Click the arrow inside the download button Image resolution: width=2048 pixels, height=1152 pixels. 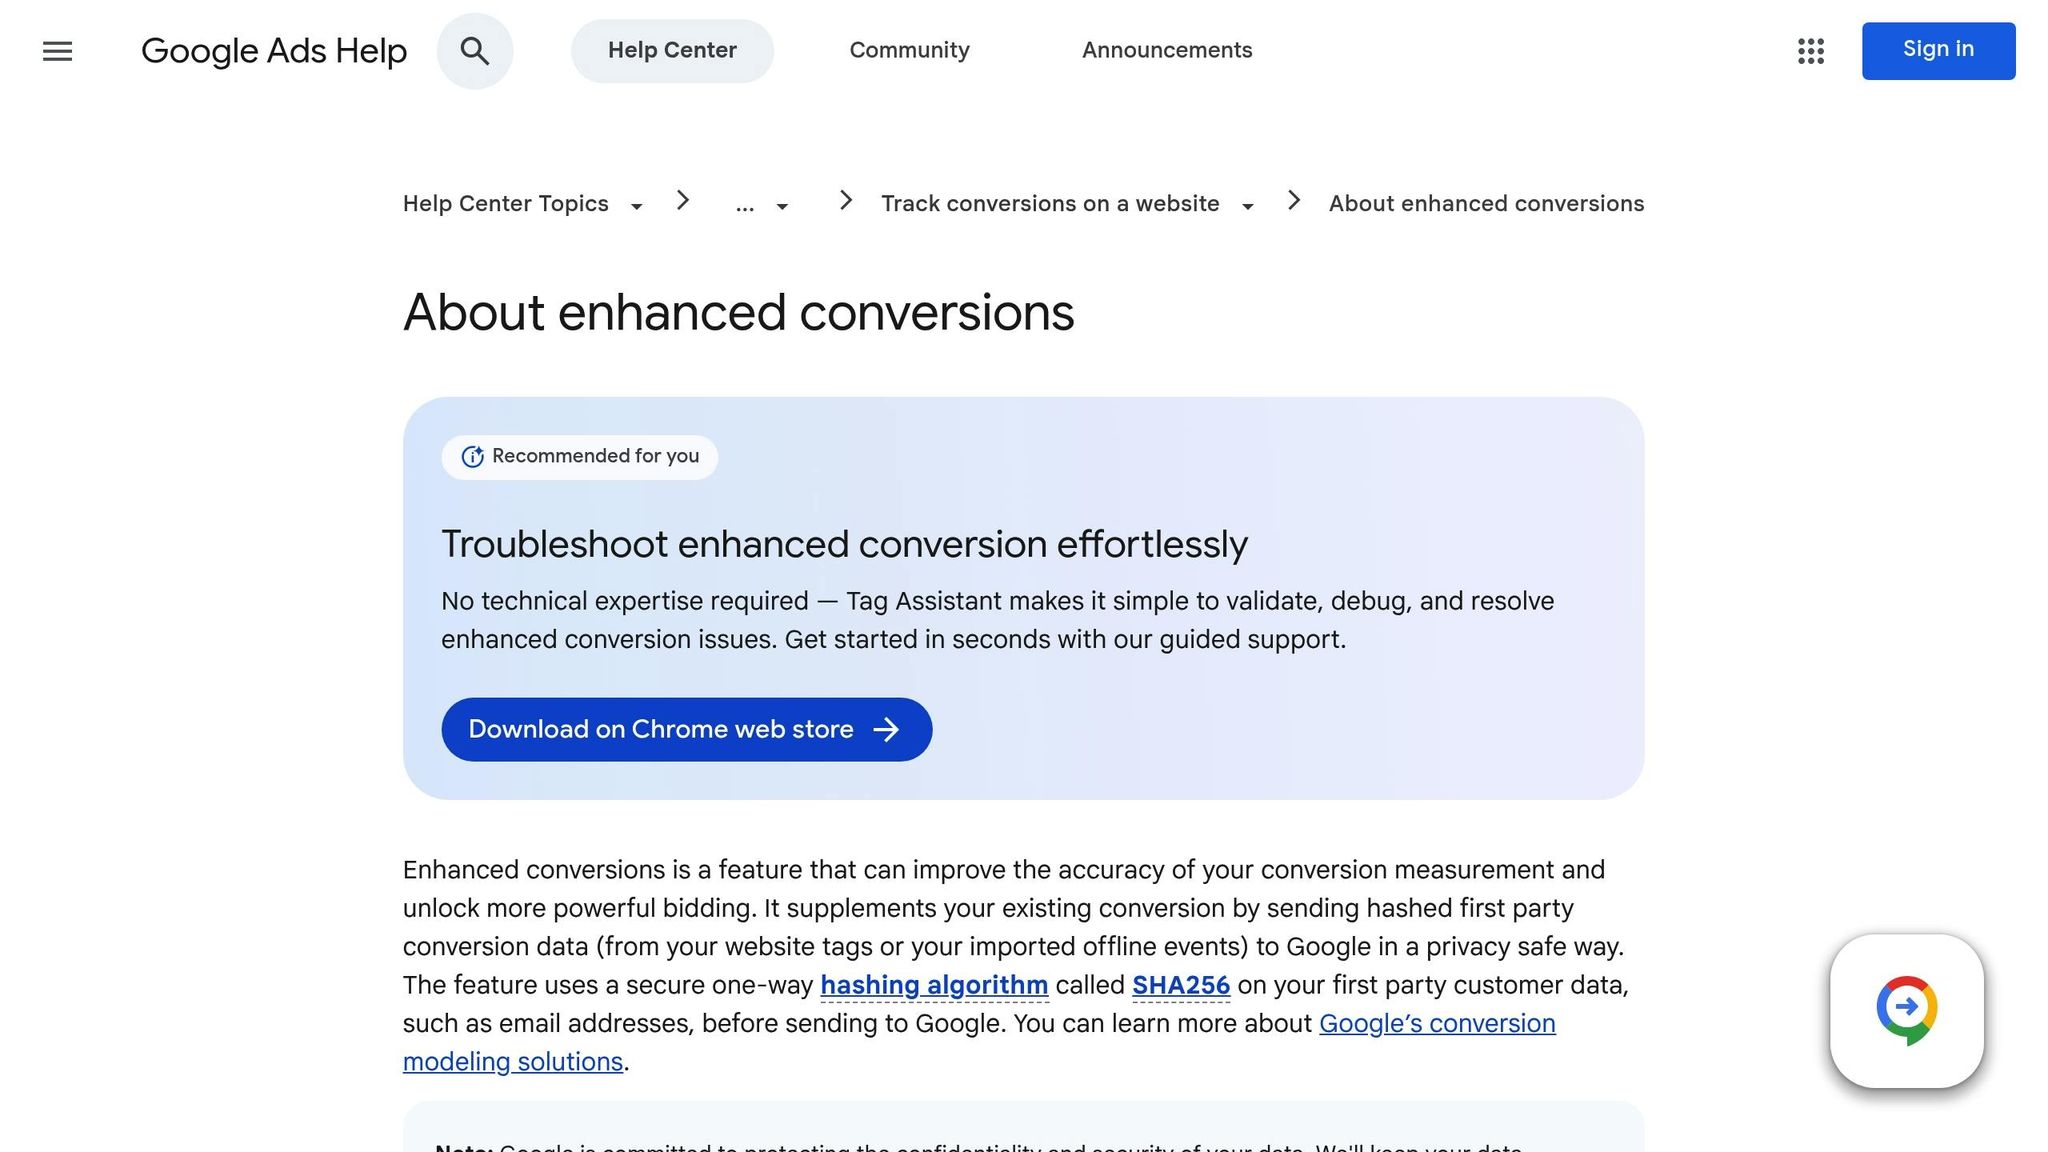(x=888, y=730)
